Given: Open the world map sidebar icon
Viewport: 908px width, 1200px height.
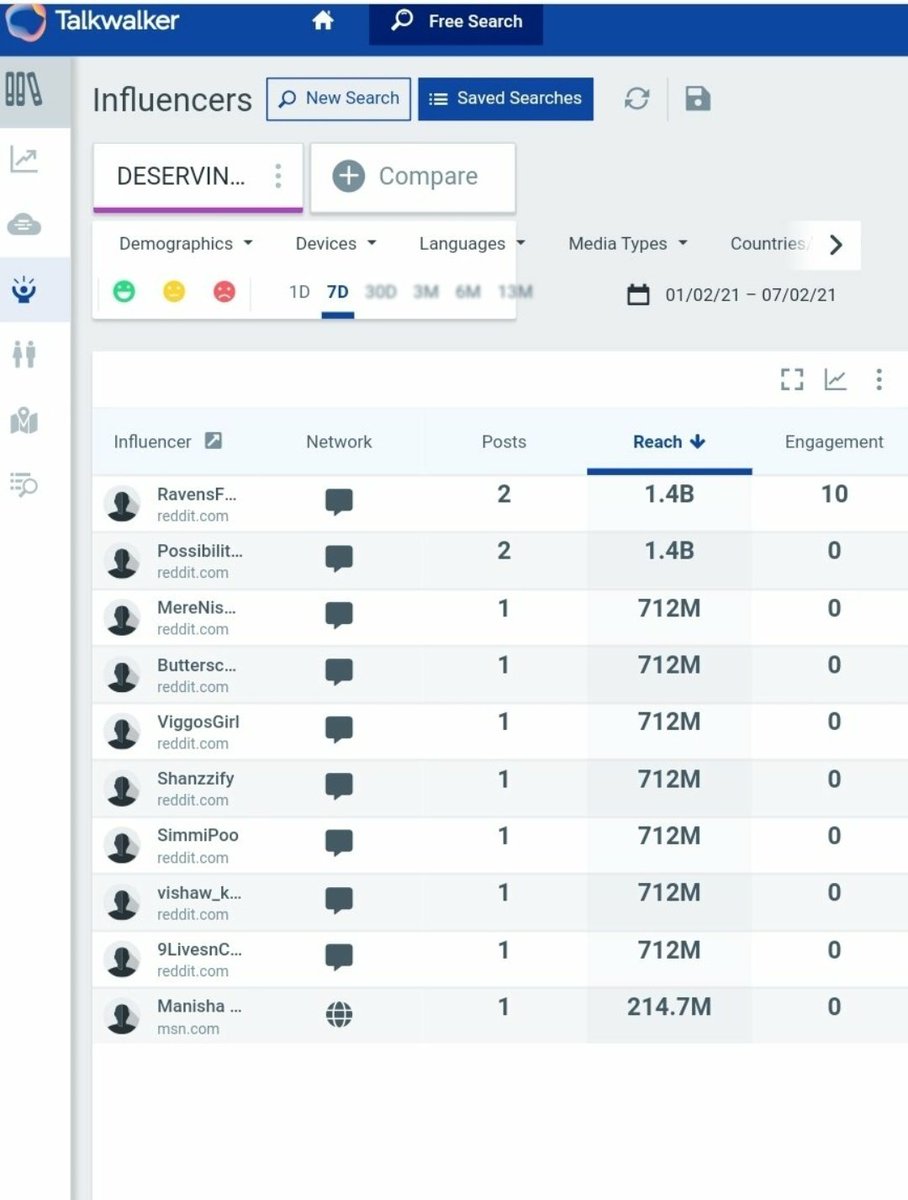Looking at the screenshot, I should tap(24, 421).
